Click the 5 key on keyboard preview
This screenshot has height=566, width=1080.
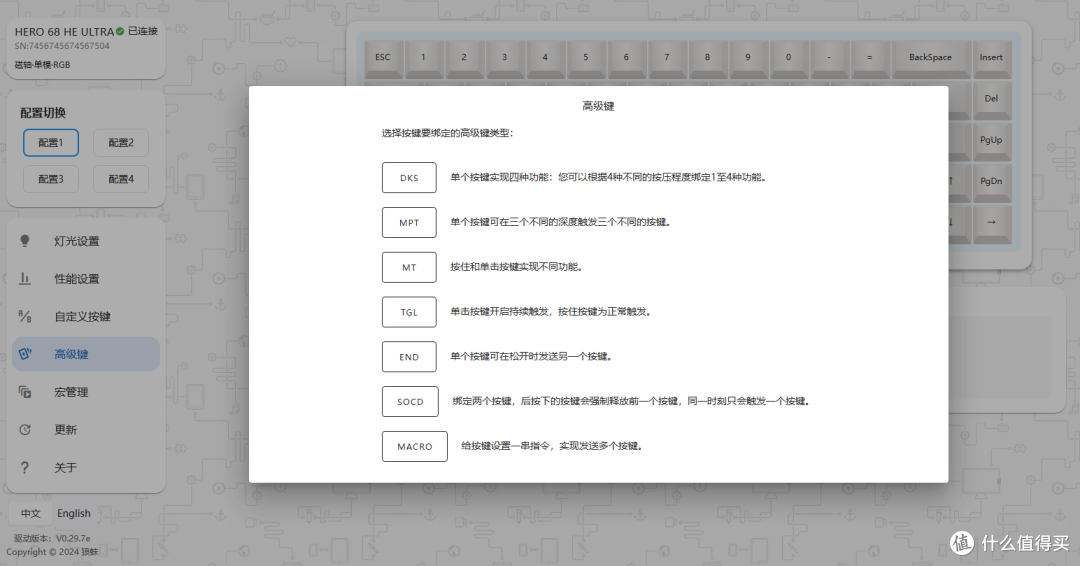pyautogui.click(x=585, y=58)
